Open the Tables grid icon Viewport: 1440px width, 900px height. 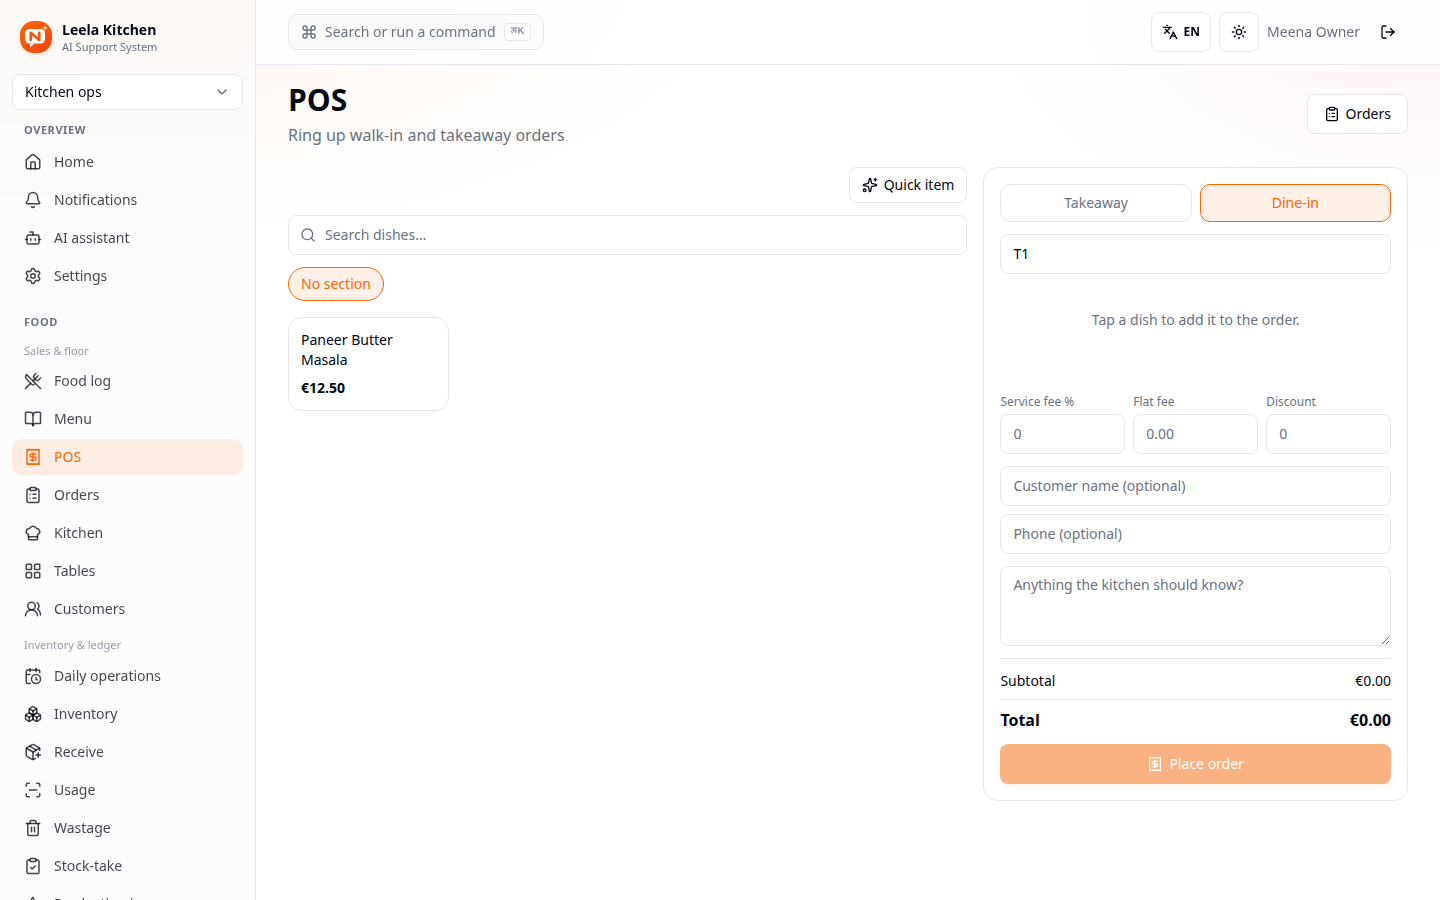33,571
